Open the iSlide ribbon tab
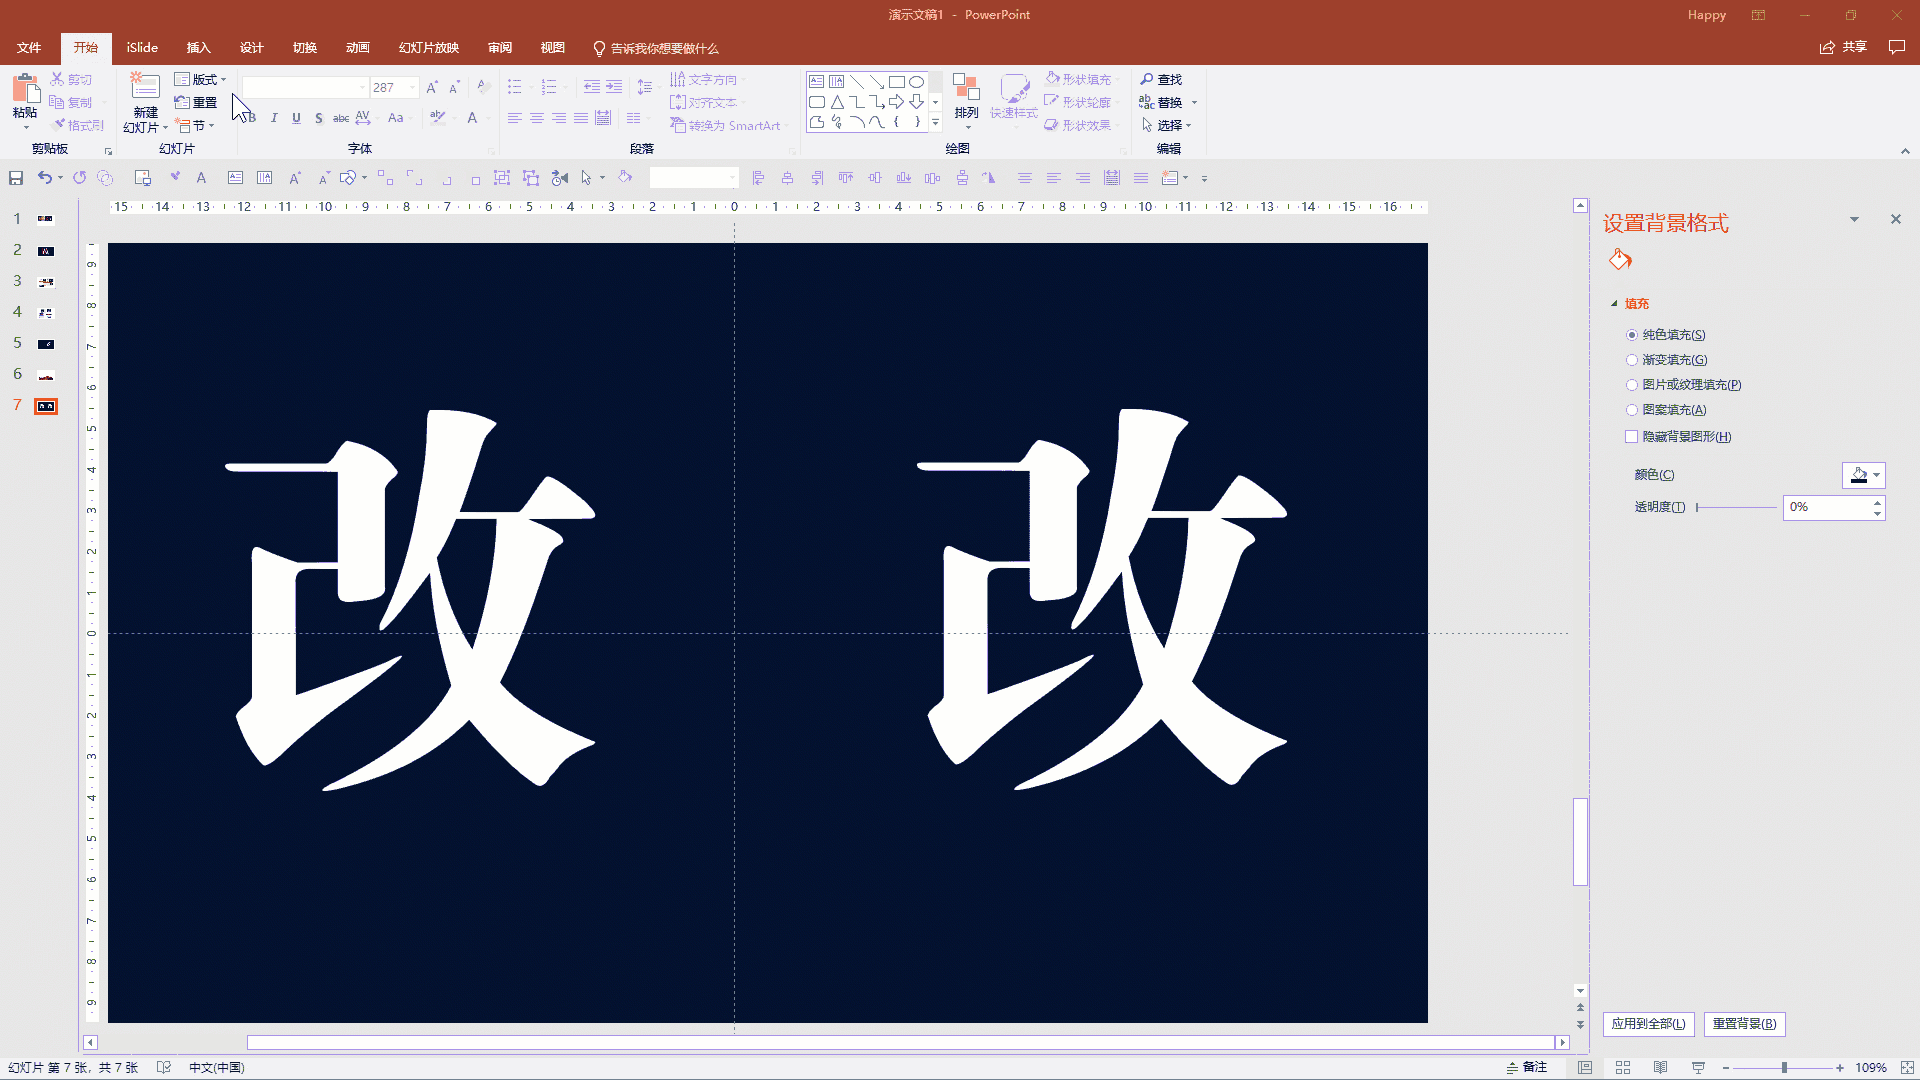This screenshot has width=1920, height=1080. 142,48
